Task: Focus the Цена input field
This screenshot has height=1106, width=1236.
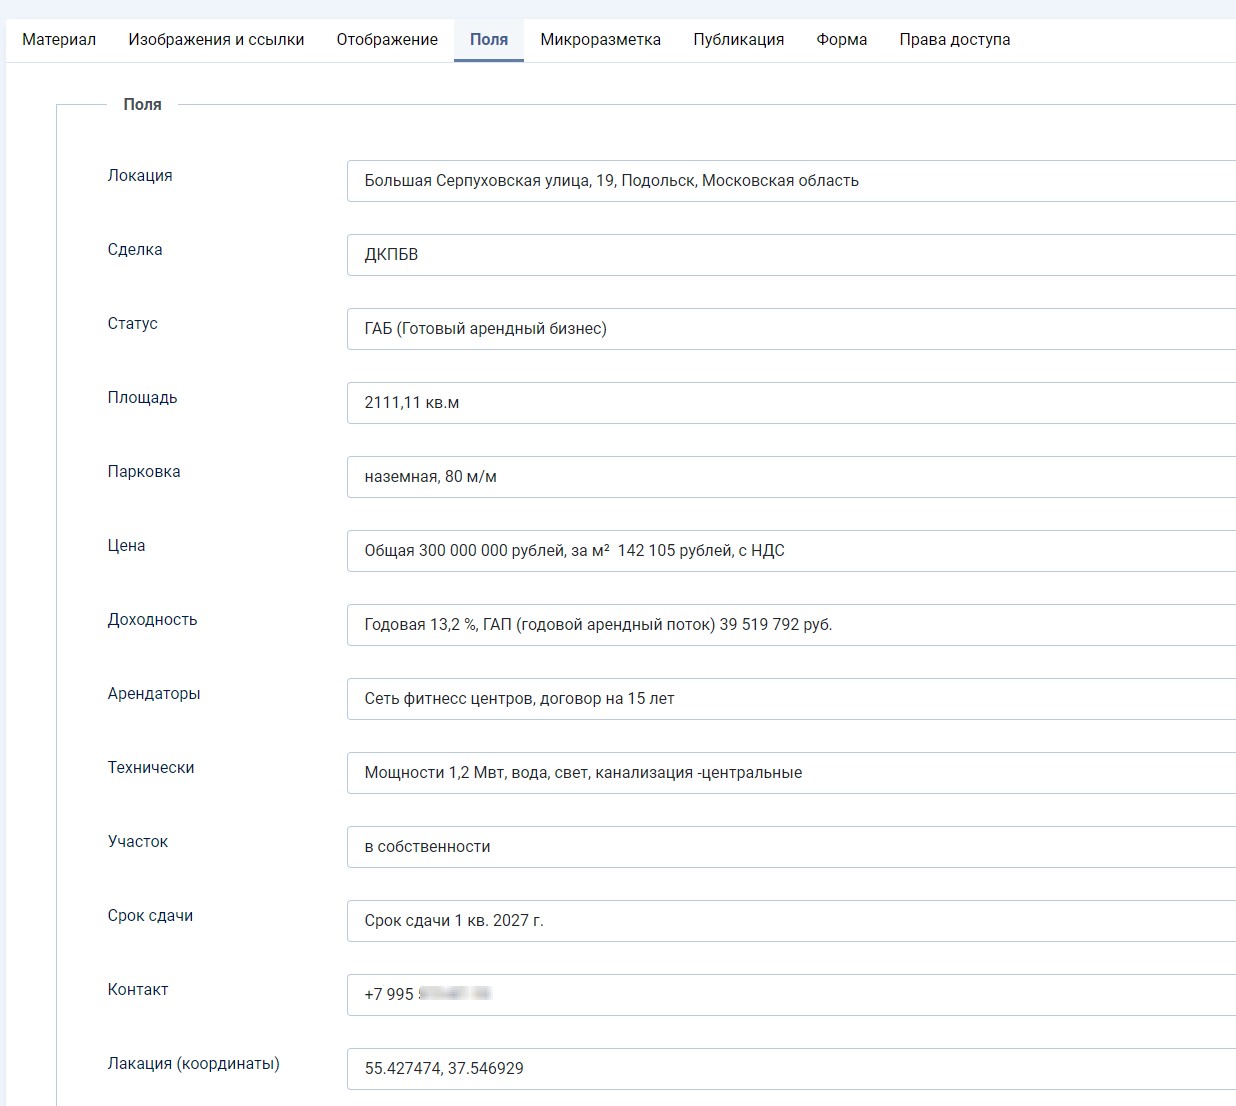Action: tap(790, 551)
